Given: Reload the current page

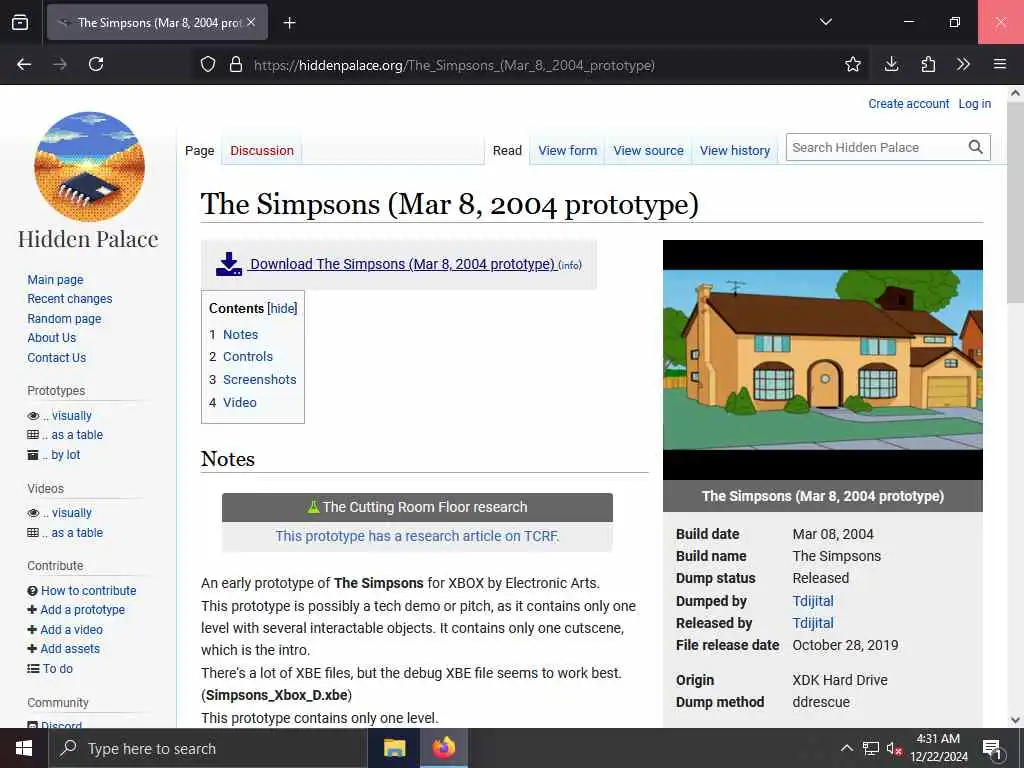Looking at the screenshot, I should point(96,64).
